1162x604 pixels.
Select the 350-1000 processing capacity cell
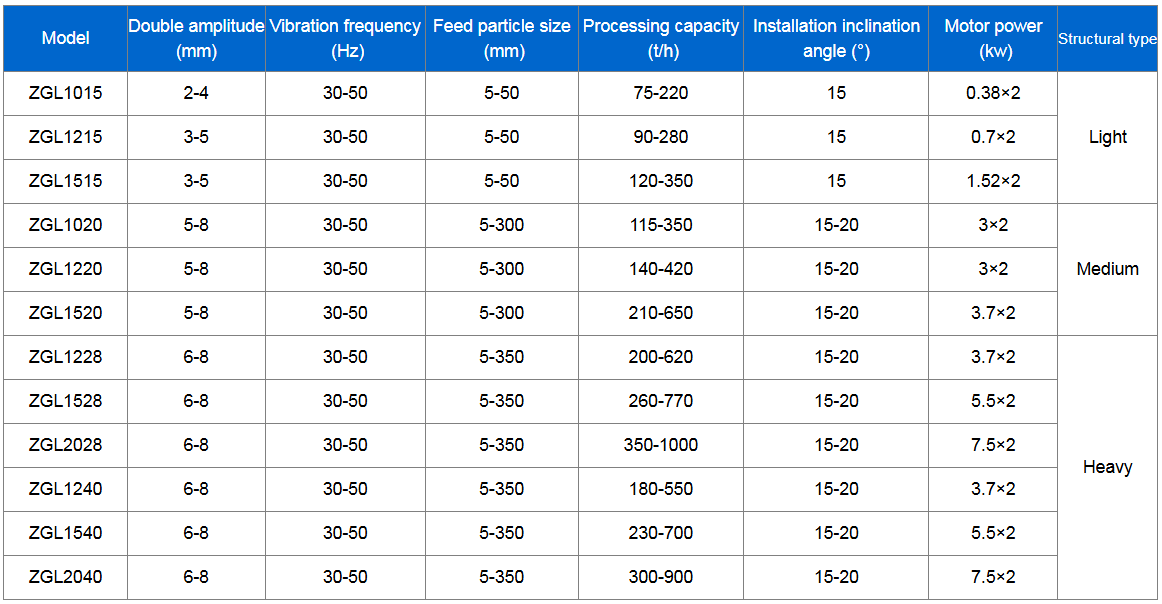(x=661, y=445)
